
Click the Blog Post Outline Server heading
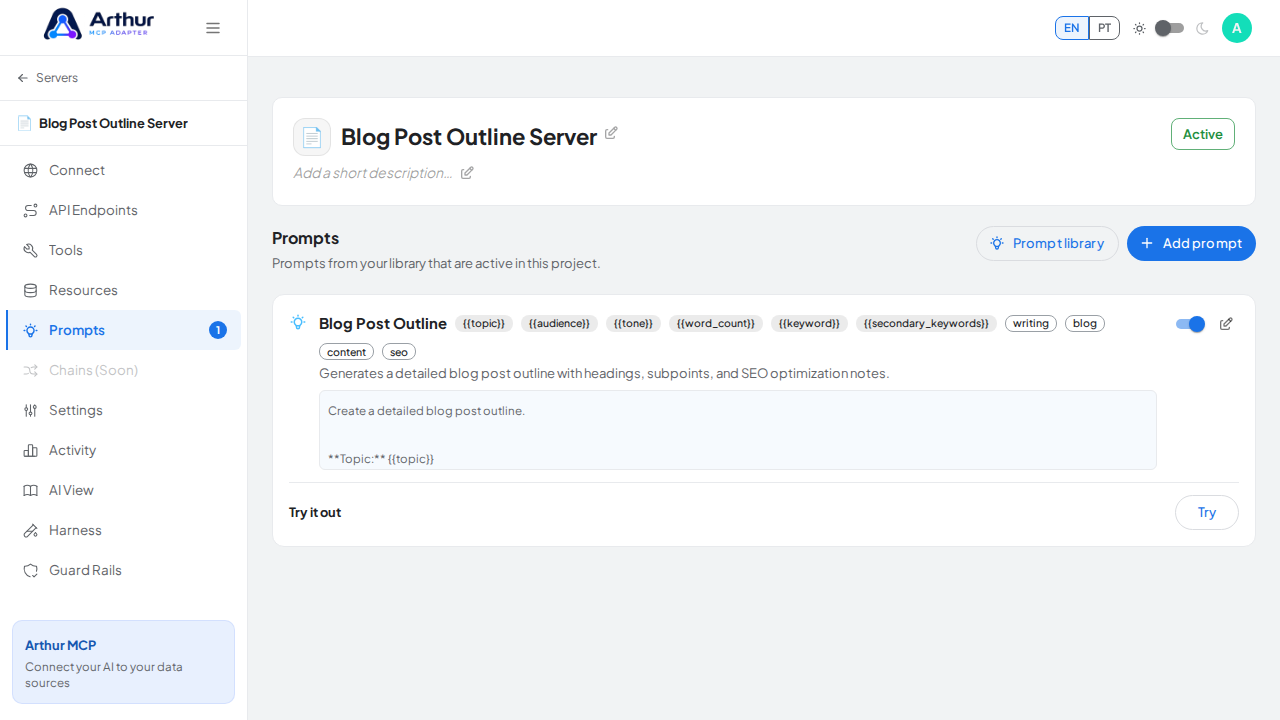[469, 137]
